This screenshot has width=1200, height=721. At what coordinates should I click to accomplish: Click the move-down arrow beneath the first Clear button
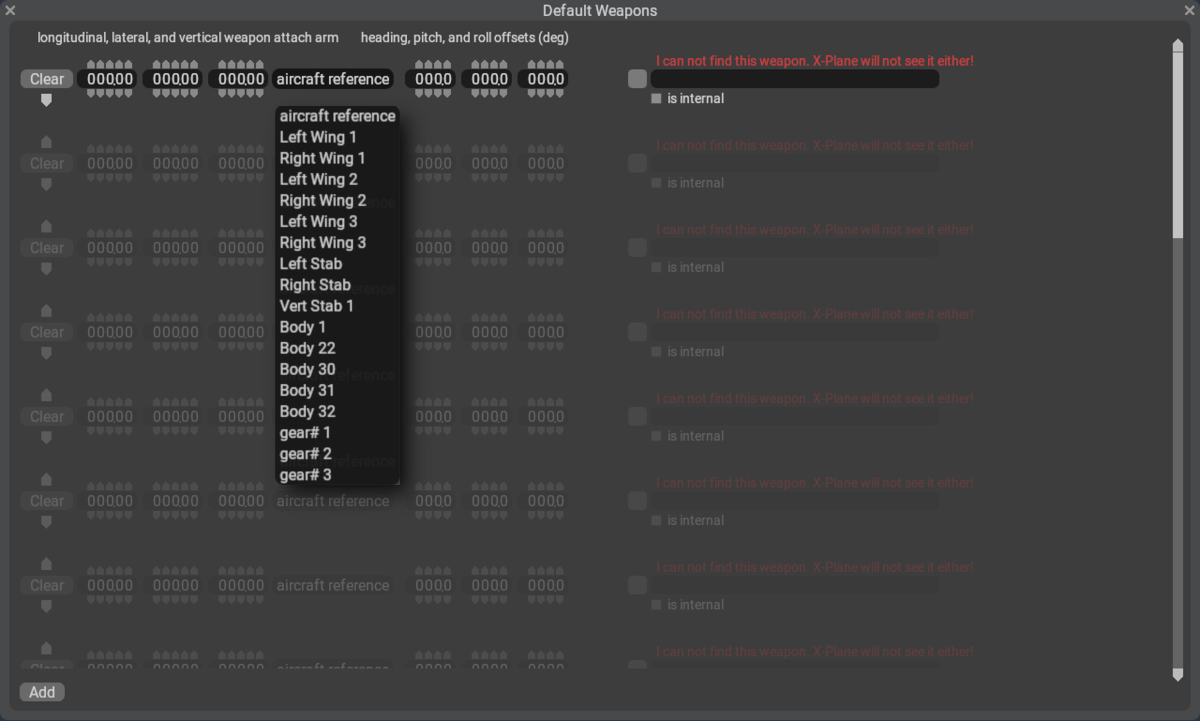[46, 100]
